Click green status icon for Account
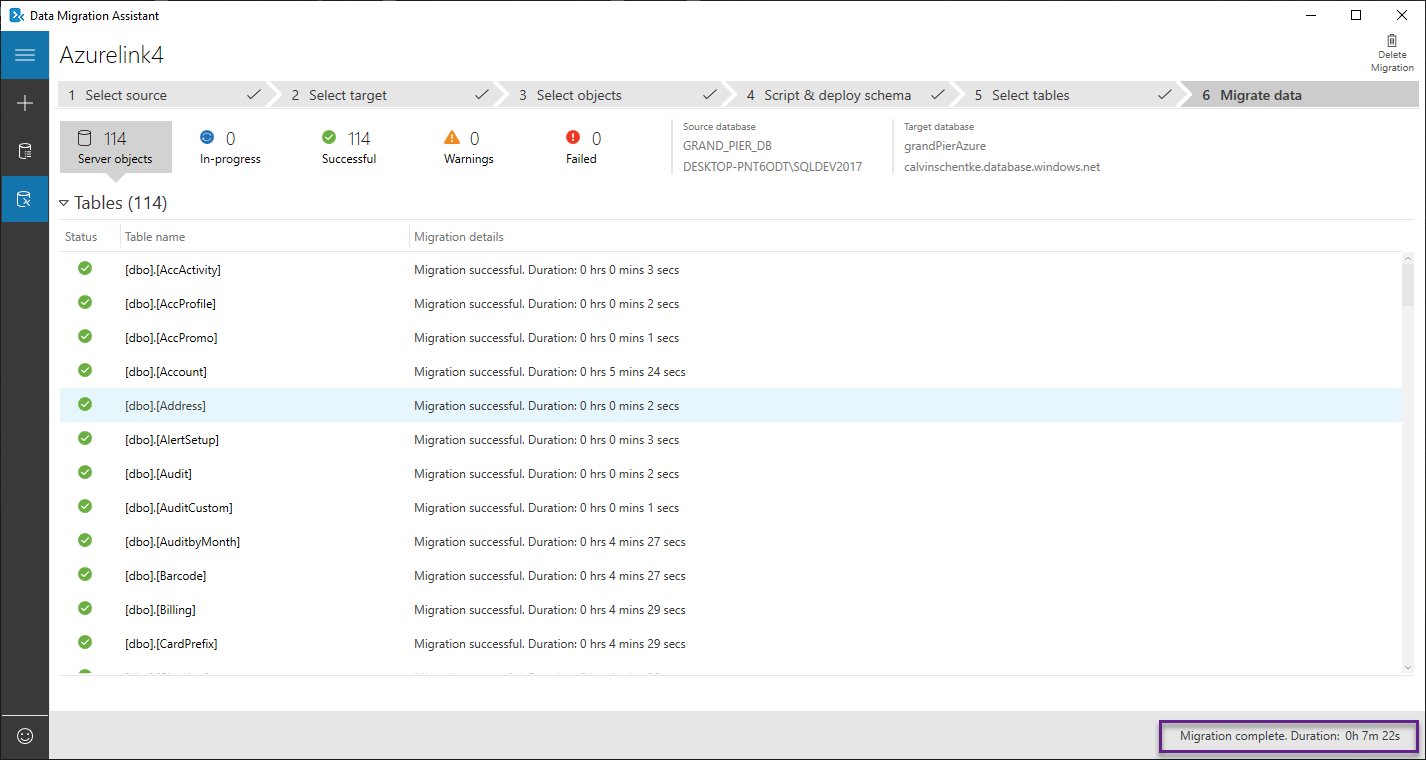Screen dimensions: 1426x760 tap(85, 370)
